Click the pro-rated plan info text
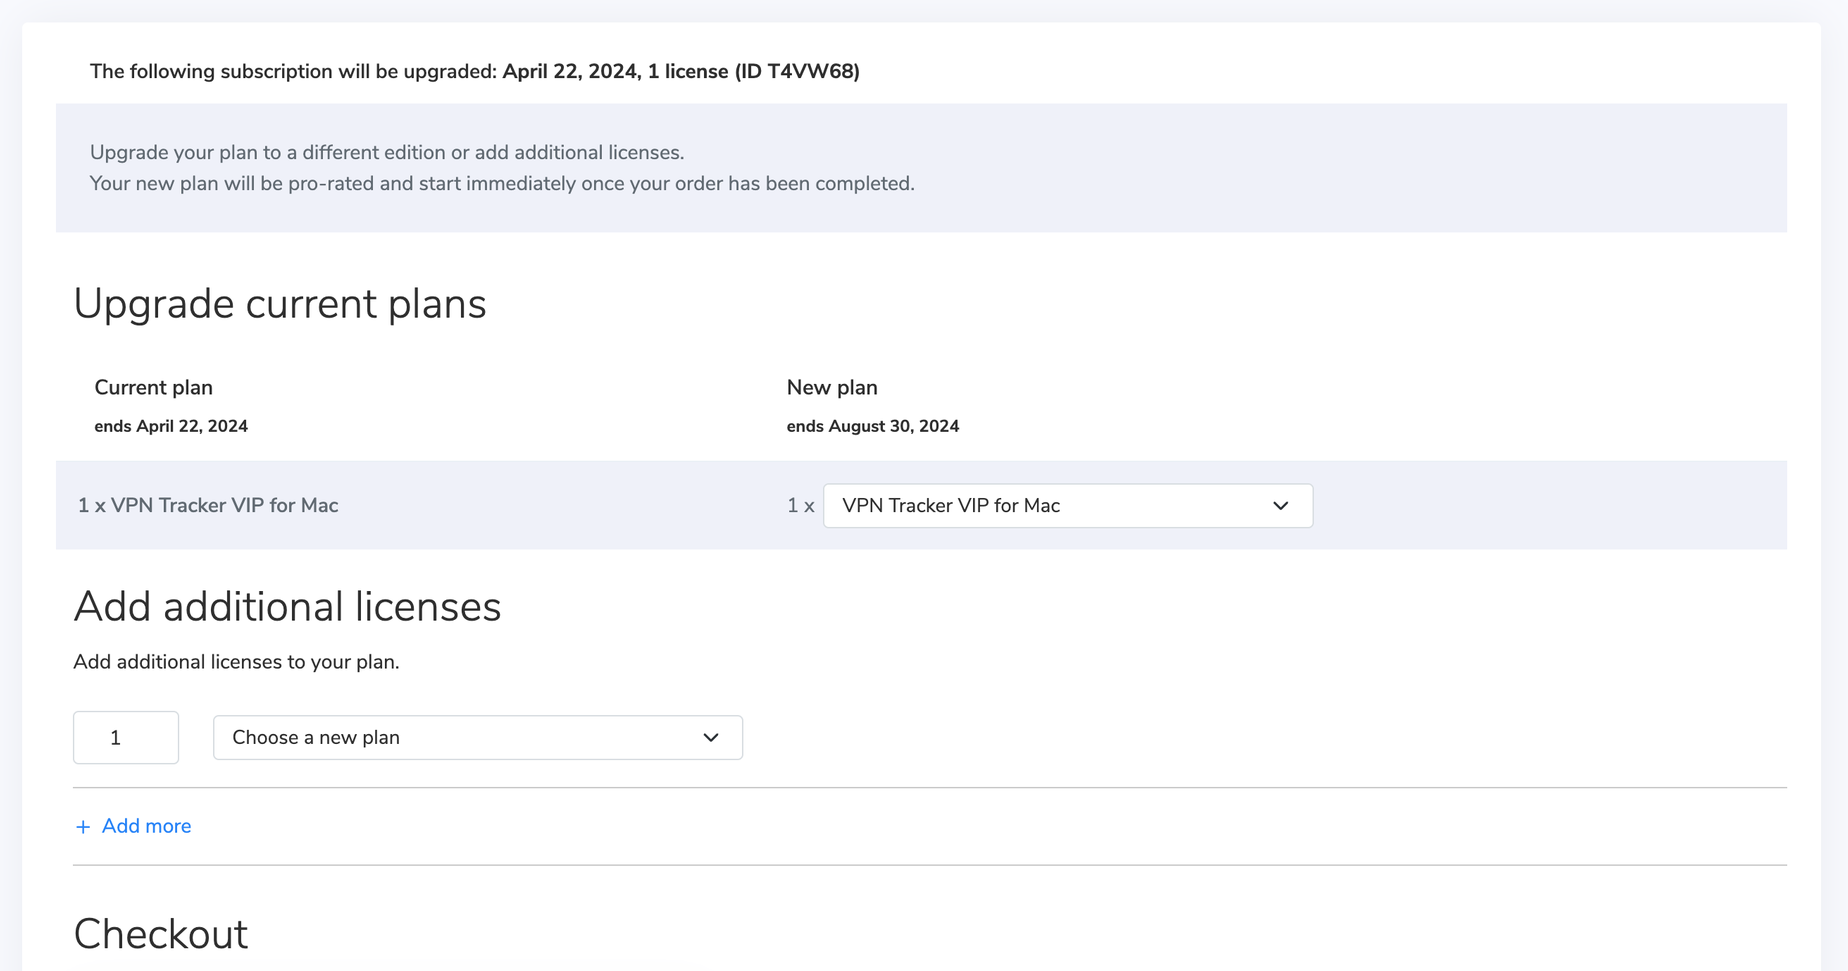 502,184
